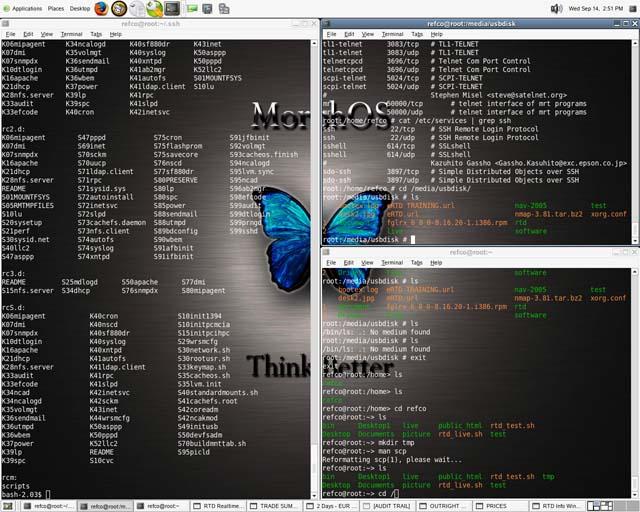
Task: Click scroll-up arrow of the ~/.ssh terminal
Action: (x=314, y=43)
